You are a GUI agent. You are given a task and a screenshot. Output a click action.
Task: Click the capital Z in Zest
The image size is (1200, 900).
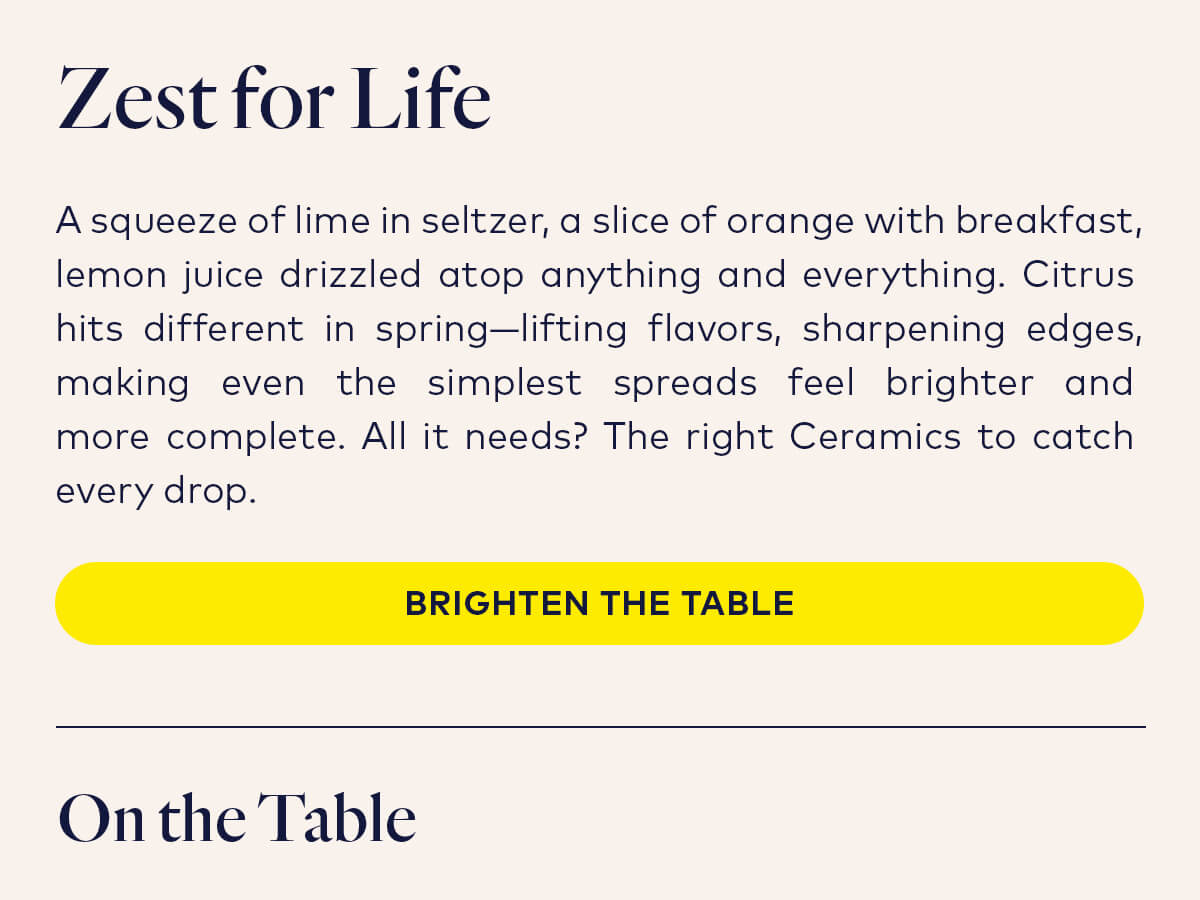86,98
